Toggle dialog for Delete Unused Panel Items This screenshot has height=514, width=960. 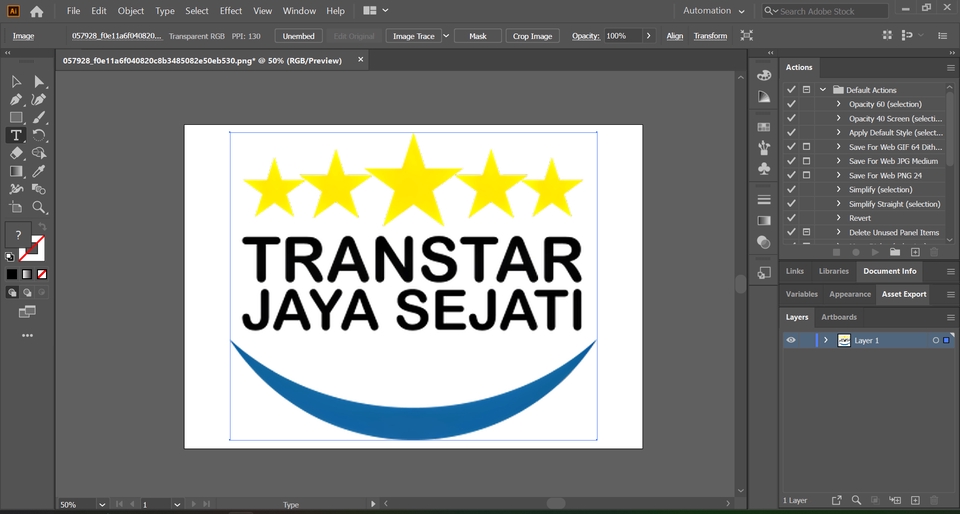click(x=806, y=232)
